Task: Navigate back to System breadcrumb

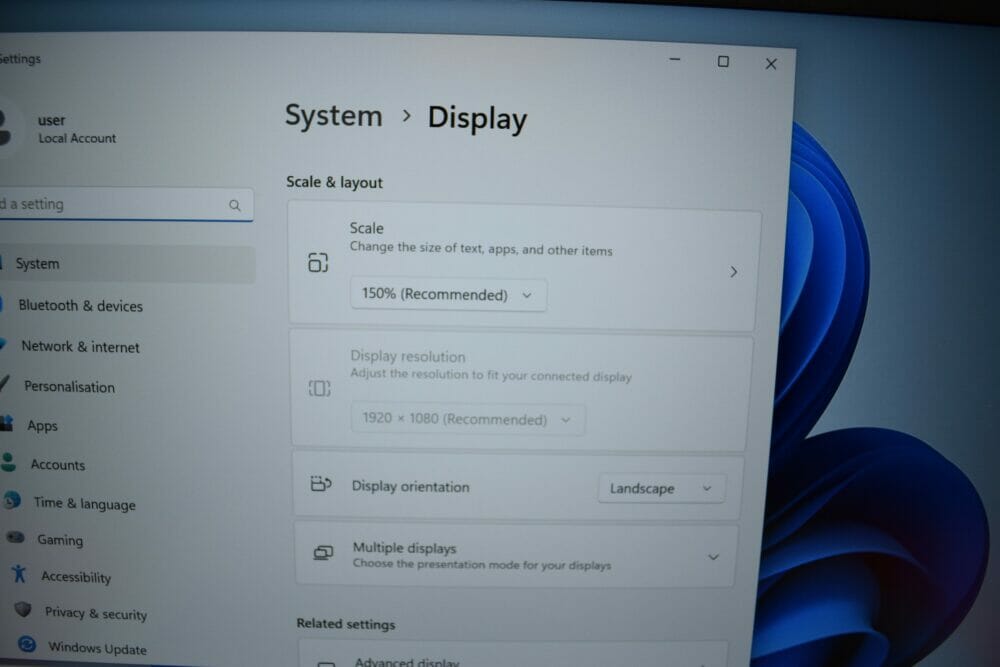Action: coord(334,116)
